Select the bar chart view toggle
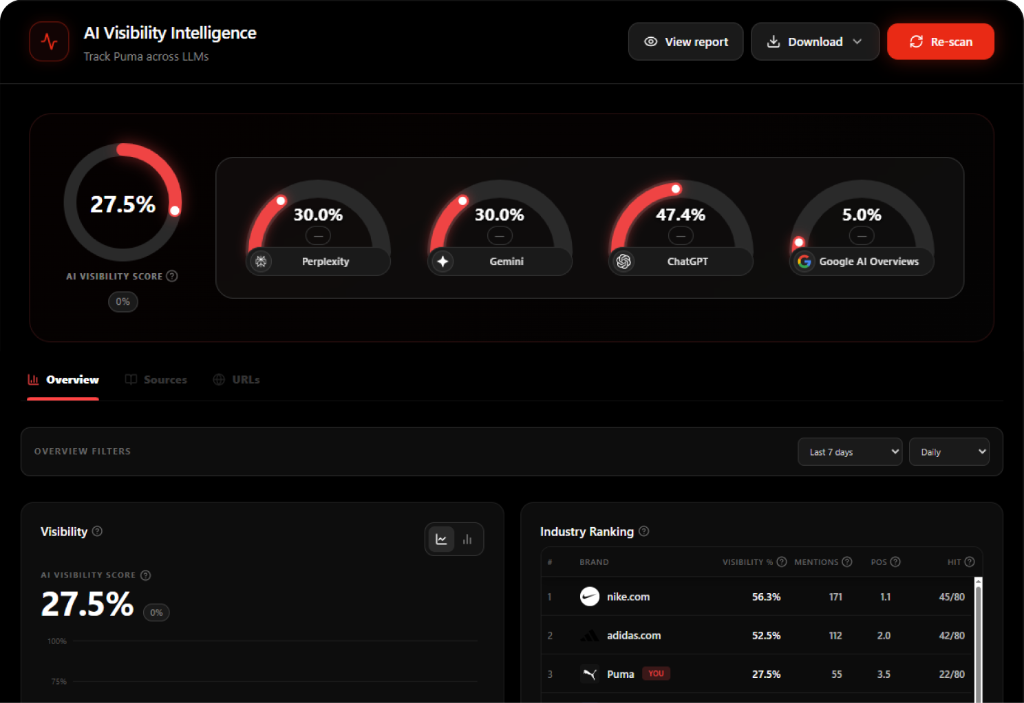 tap(467, 540)
